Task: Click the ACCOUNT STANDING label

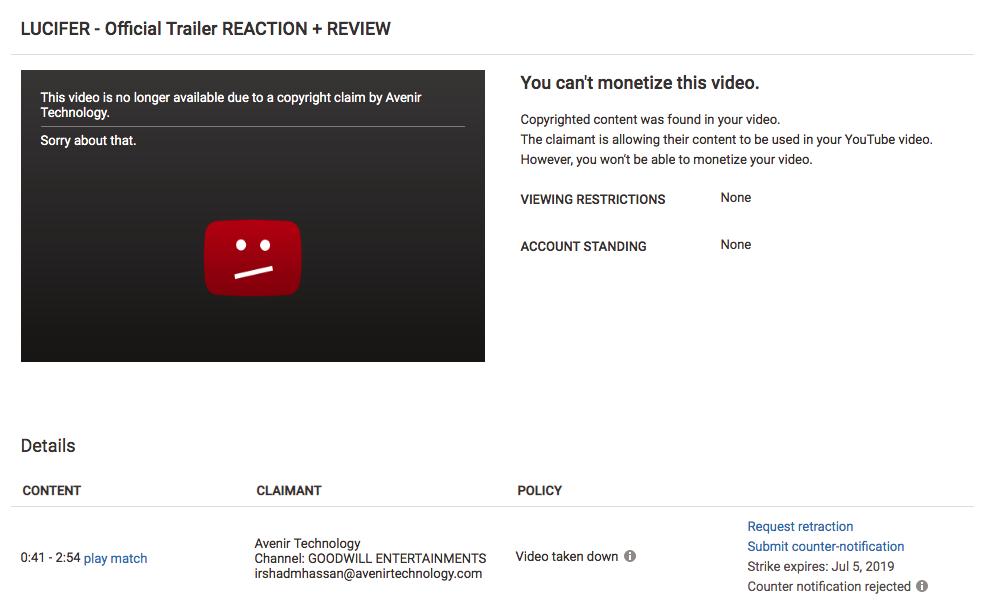Action: click(x=583, y=247)
